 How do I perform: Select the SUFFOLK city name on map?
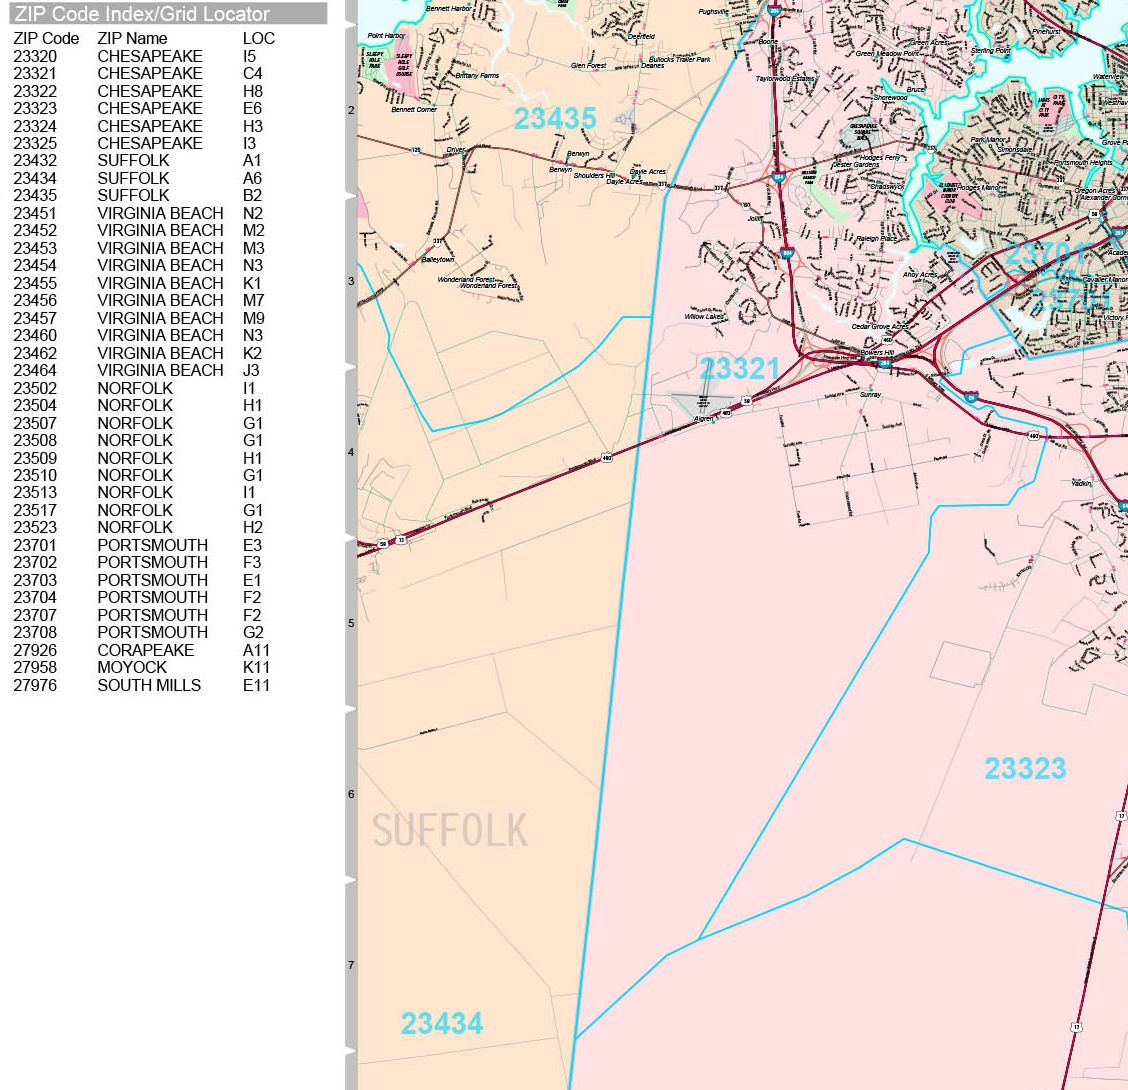click(x=450, y=831)
